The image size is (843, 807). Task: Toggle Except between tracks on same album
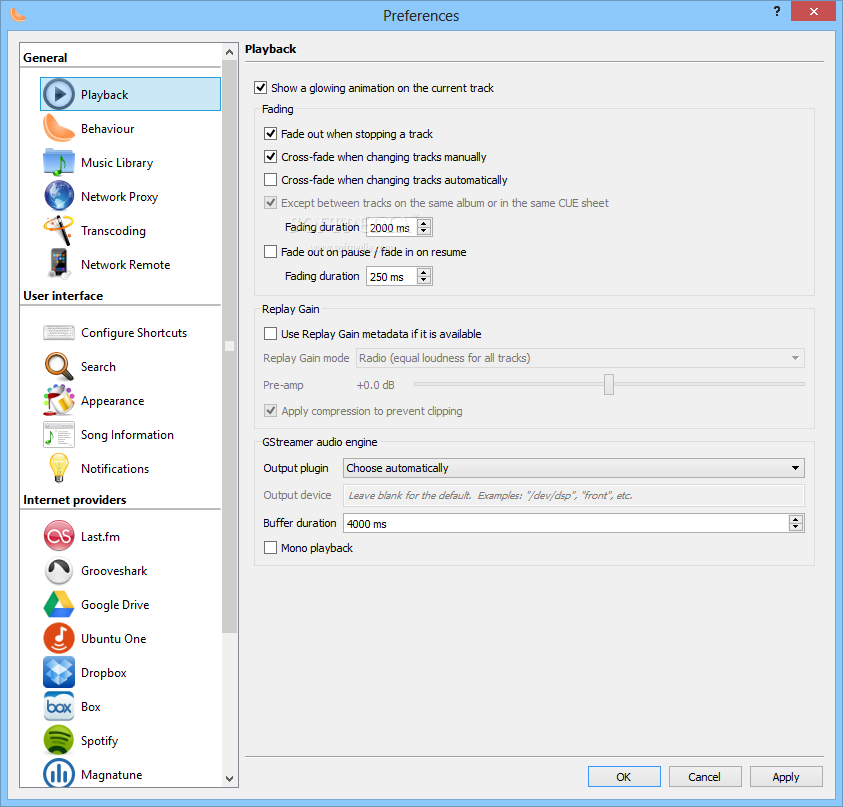270,203
